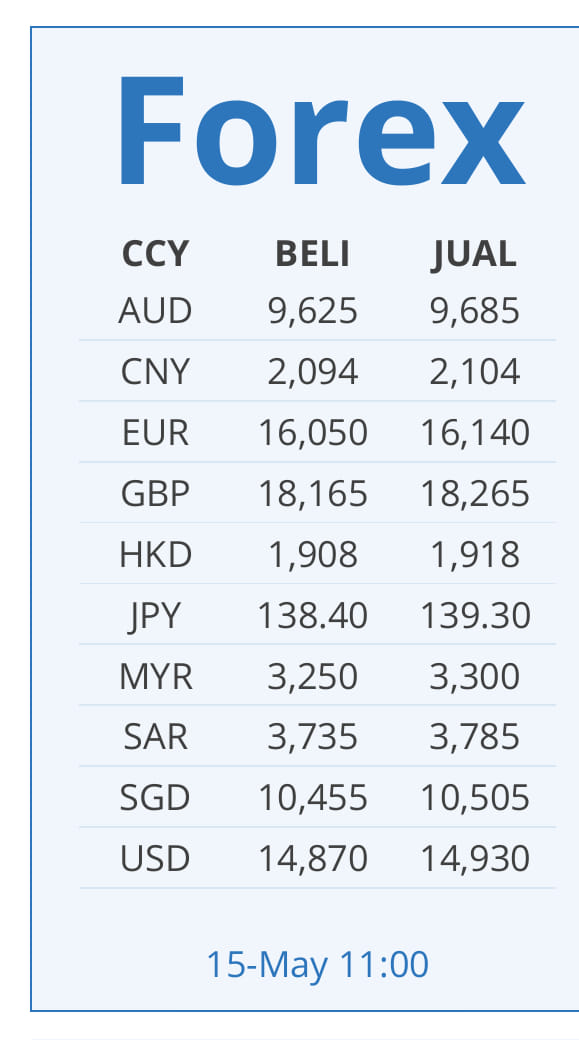Select the JUAL column header

click(x=474, y=254)
